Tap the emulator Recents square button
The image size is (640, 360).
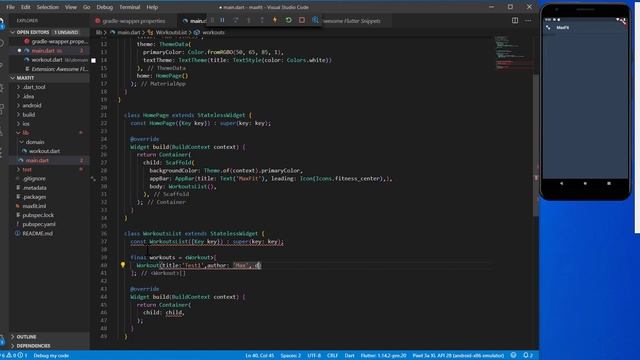click(609, 184)
